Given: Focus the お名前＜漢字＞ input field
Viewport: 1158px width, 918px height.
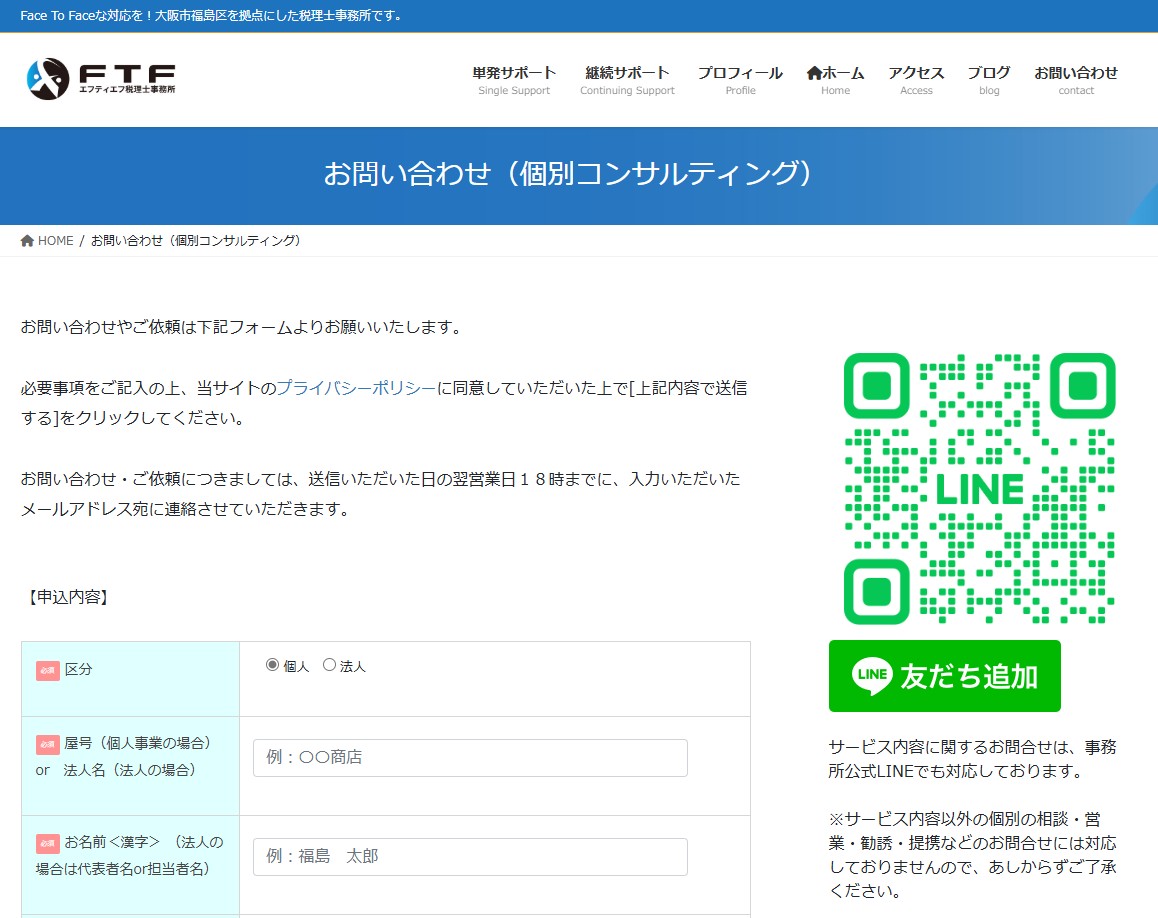Looking at the screenshot, I should 470,857.
